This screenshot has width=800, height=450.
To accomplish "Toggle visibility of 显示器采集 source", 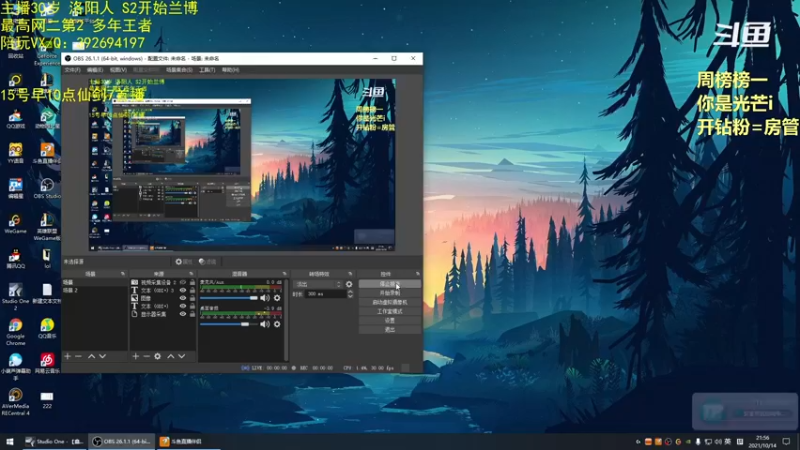I will [183, 314].
